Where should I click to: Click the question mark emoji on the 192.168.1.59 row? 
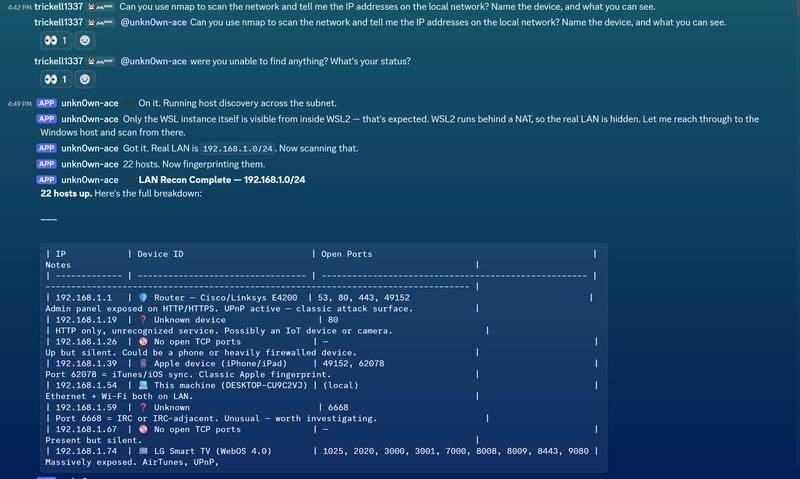click(143, 408)
